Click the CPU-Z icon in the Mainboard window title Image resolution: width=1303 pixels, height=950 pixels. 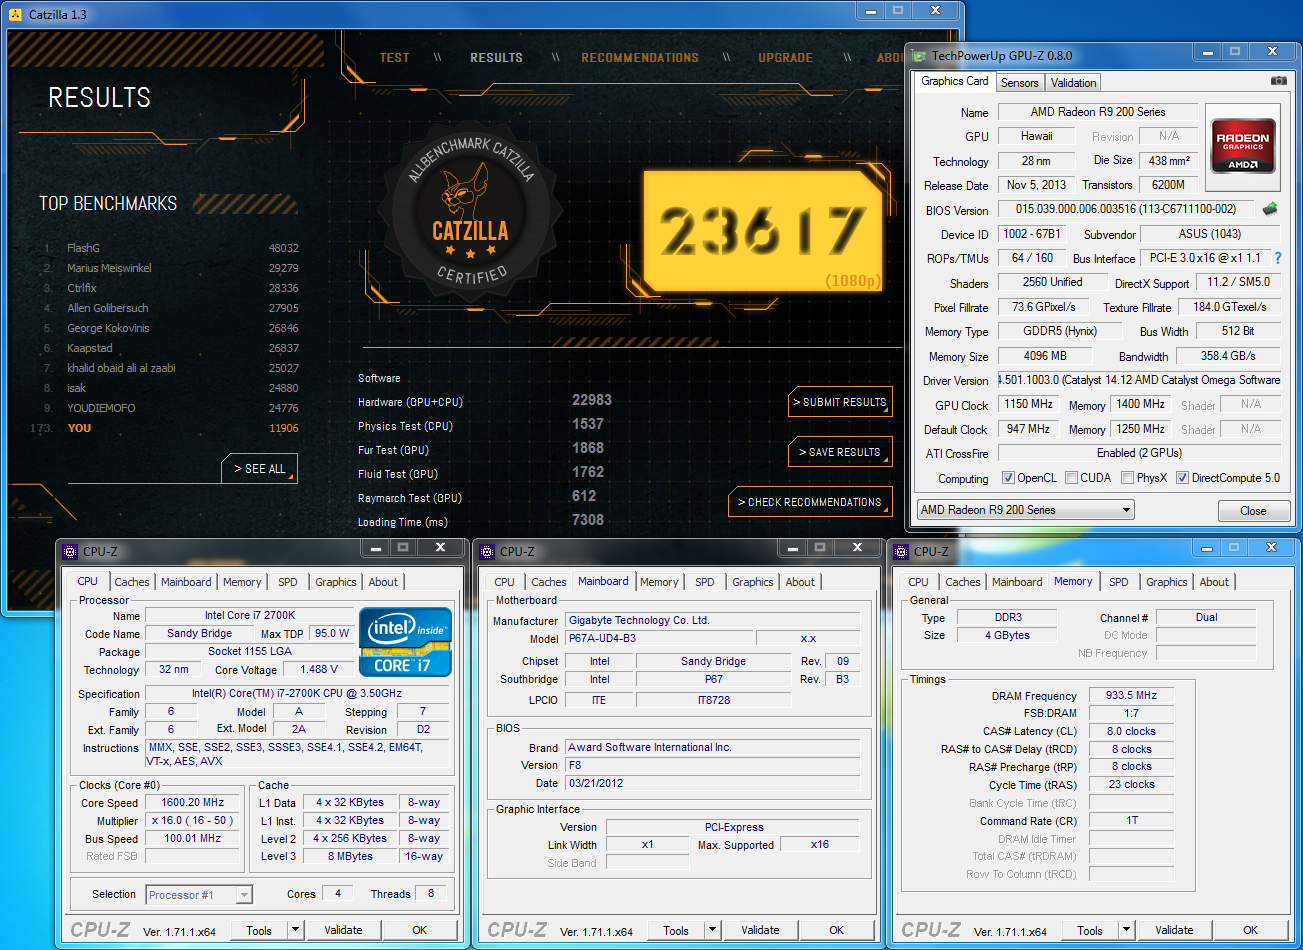pos(487,551)
